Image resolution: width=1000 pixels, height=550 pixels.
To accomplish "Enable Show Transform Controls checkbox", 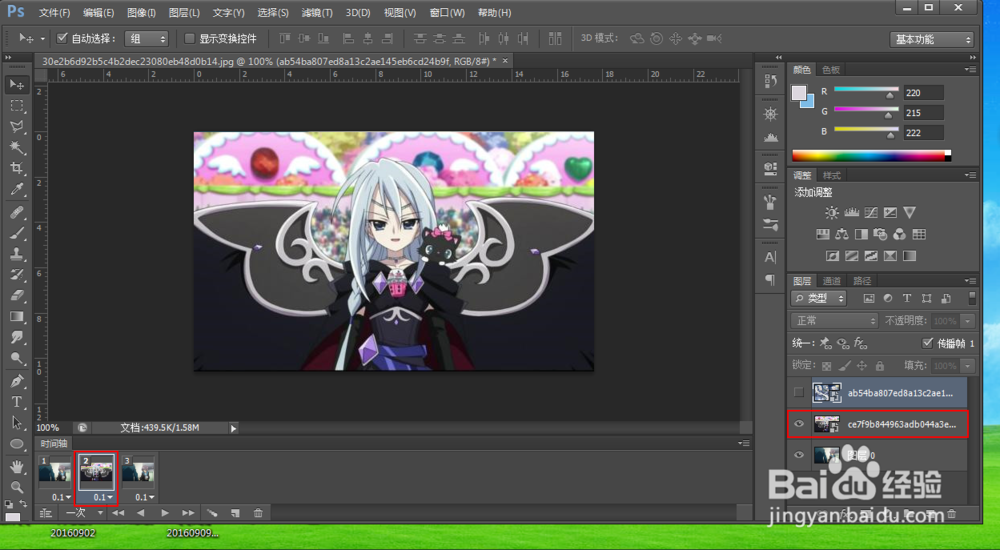I will tap(189, 38).
